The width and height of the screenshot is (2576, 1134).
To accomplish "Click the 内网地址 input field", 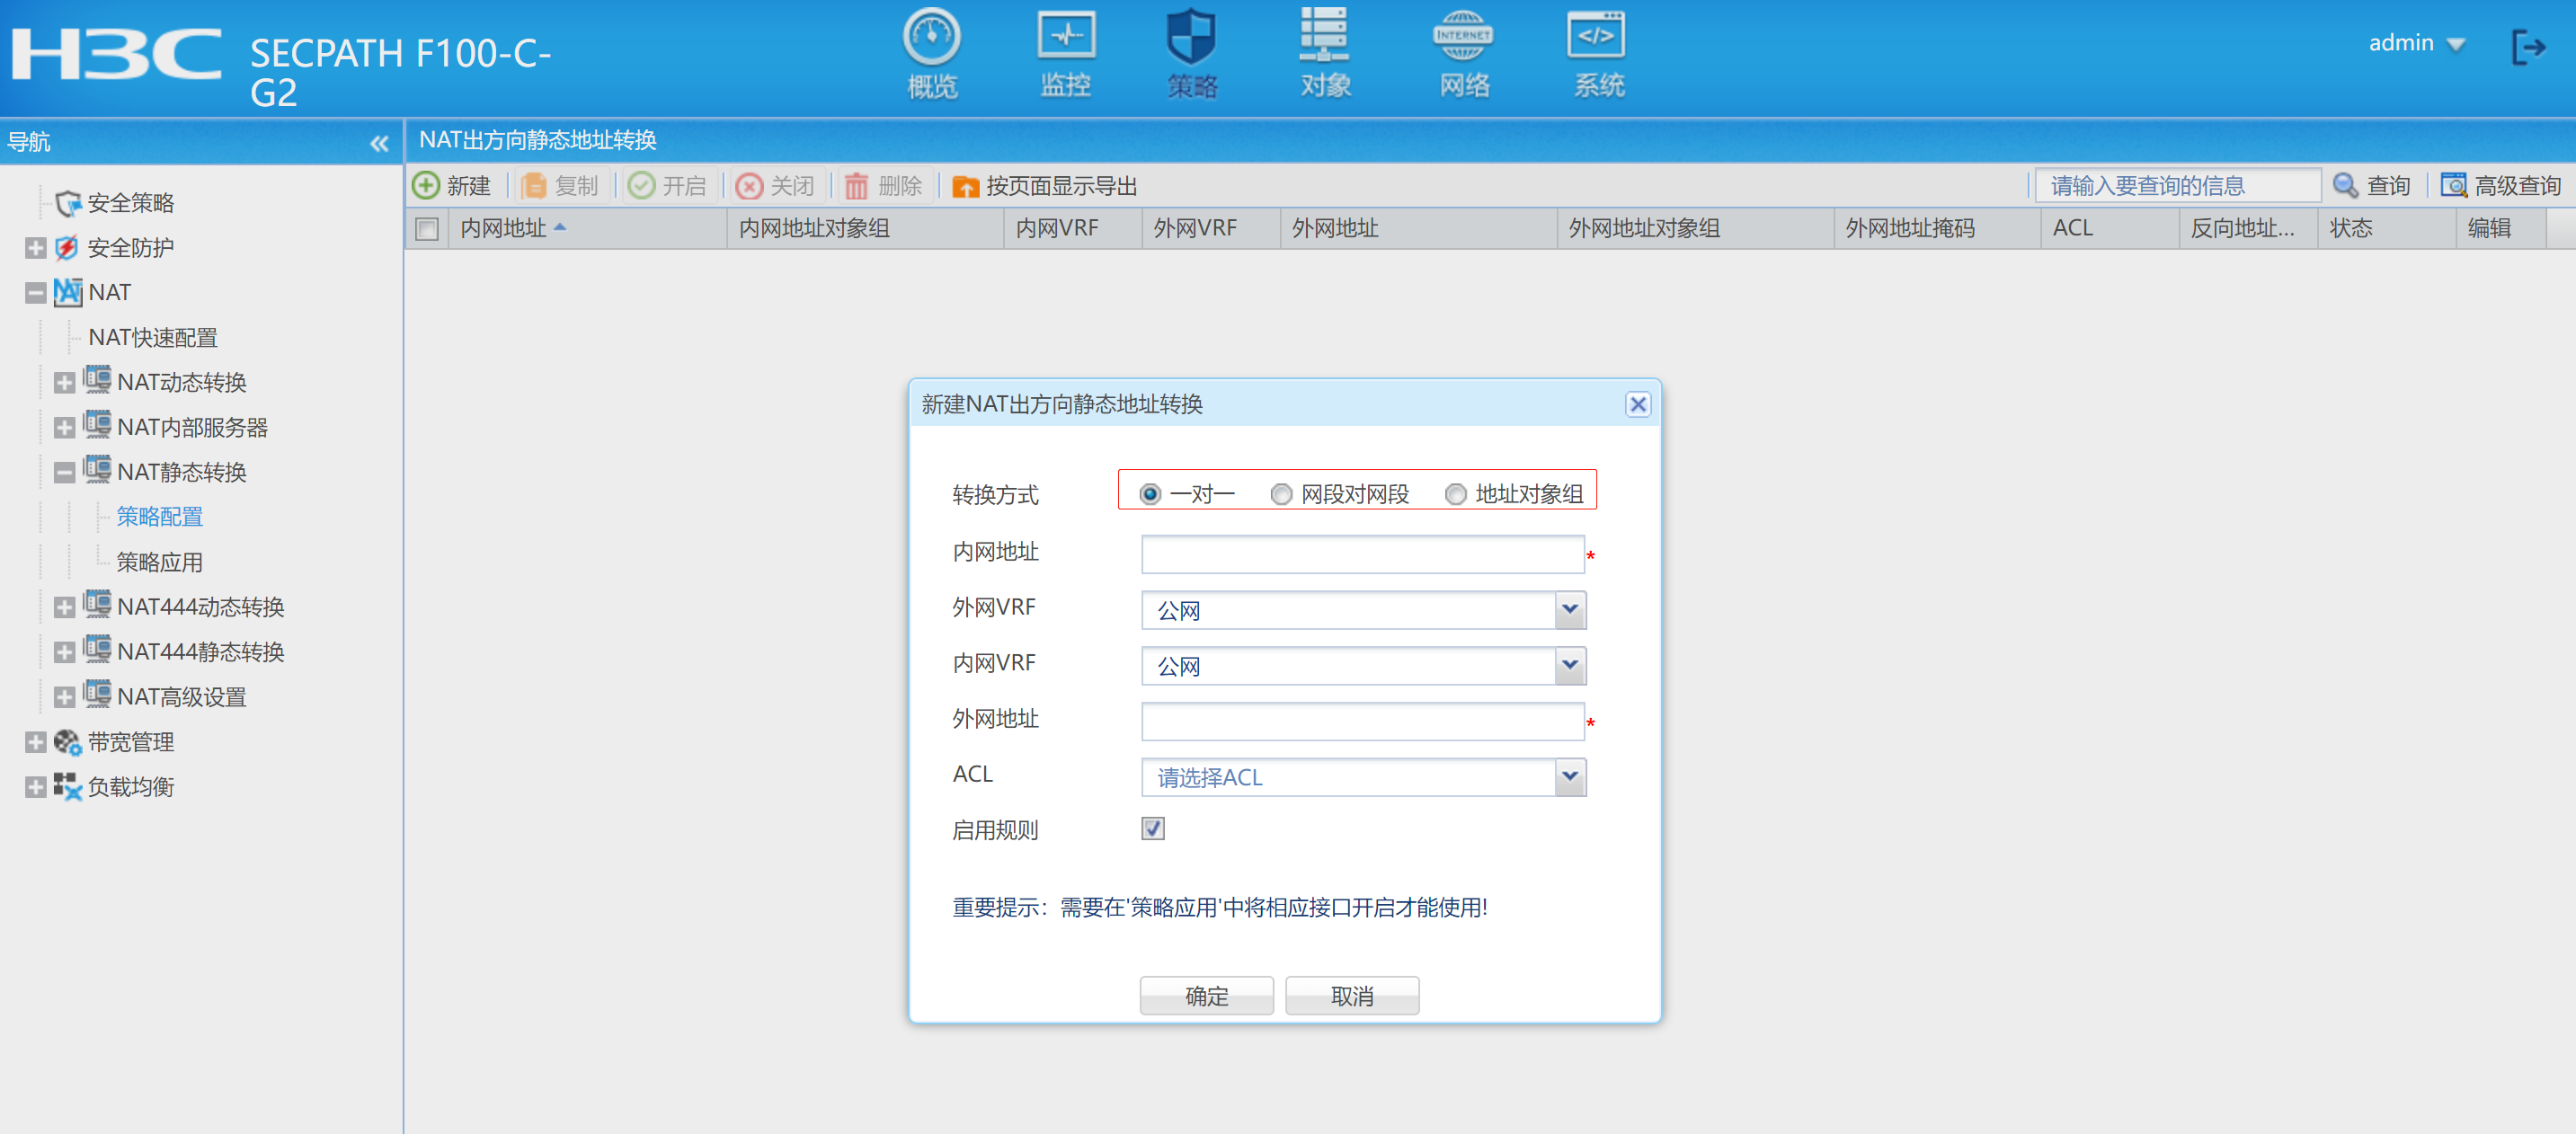I will tap(1361, 554).
